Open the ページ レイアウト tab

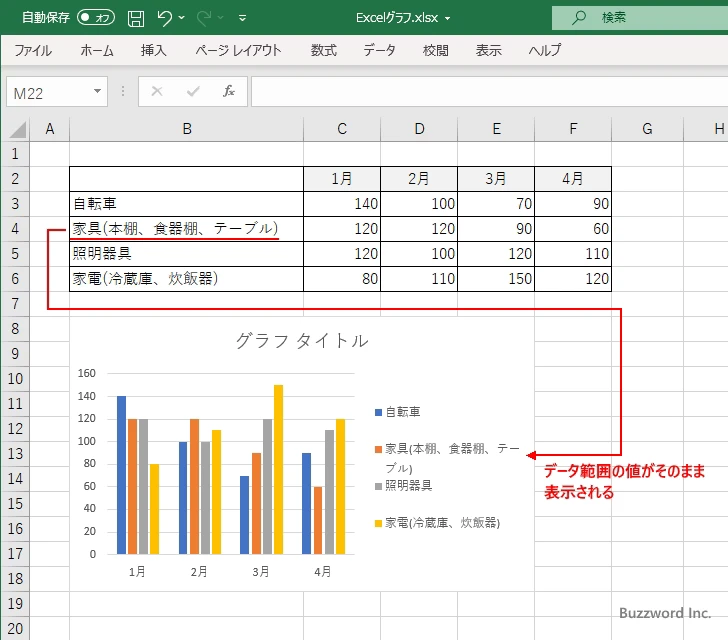(x=238, y=50)
